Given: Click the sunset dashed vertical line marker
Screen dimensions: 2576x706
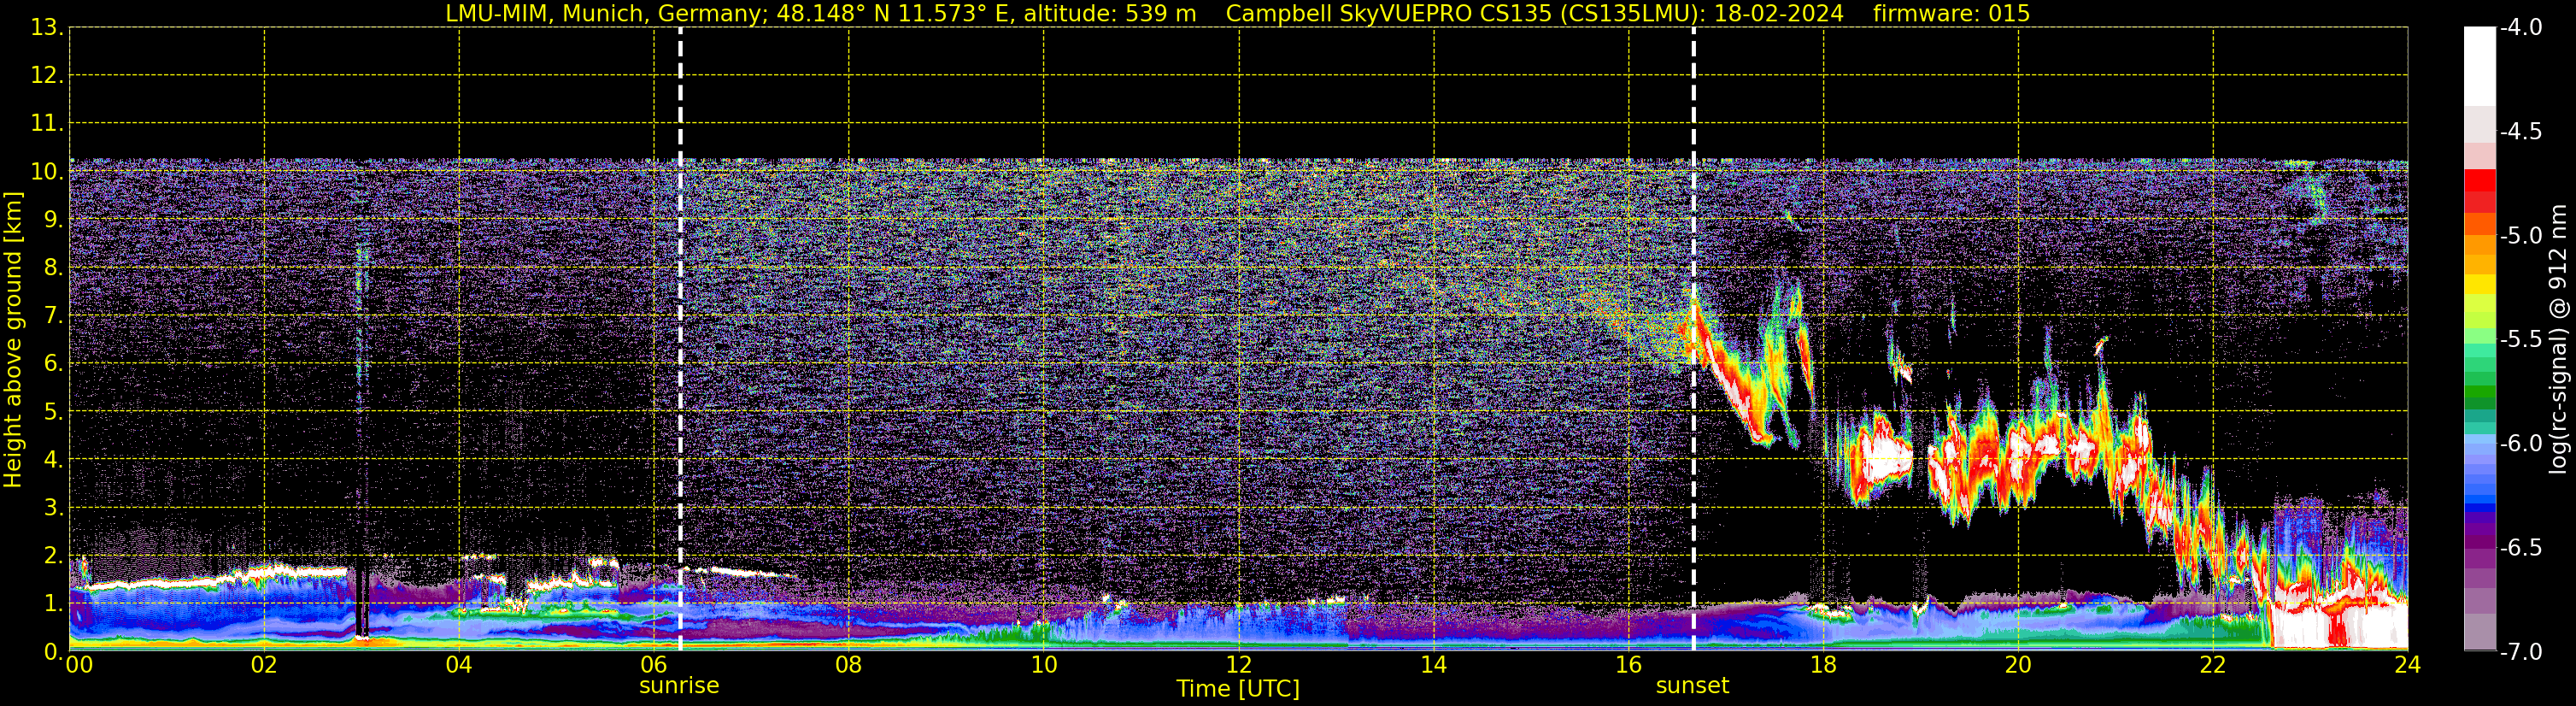Looking at the screenshot, I should [x=1693, y=340].
